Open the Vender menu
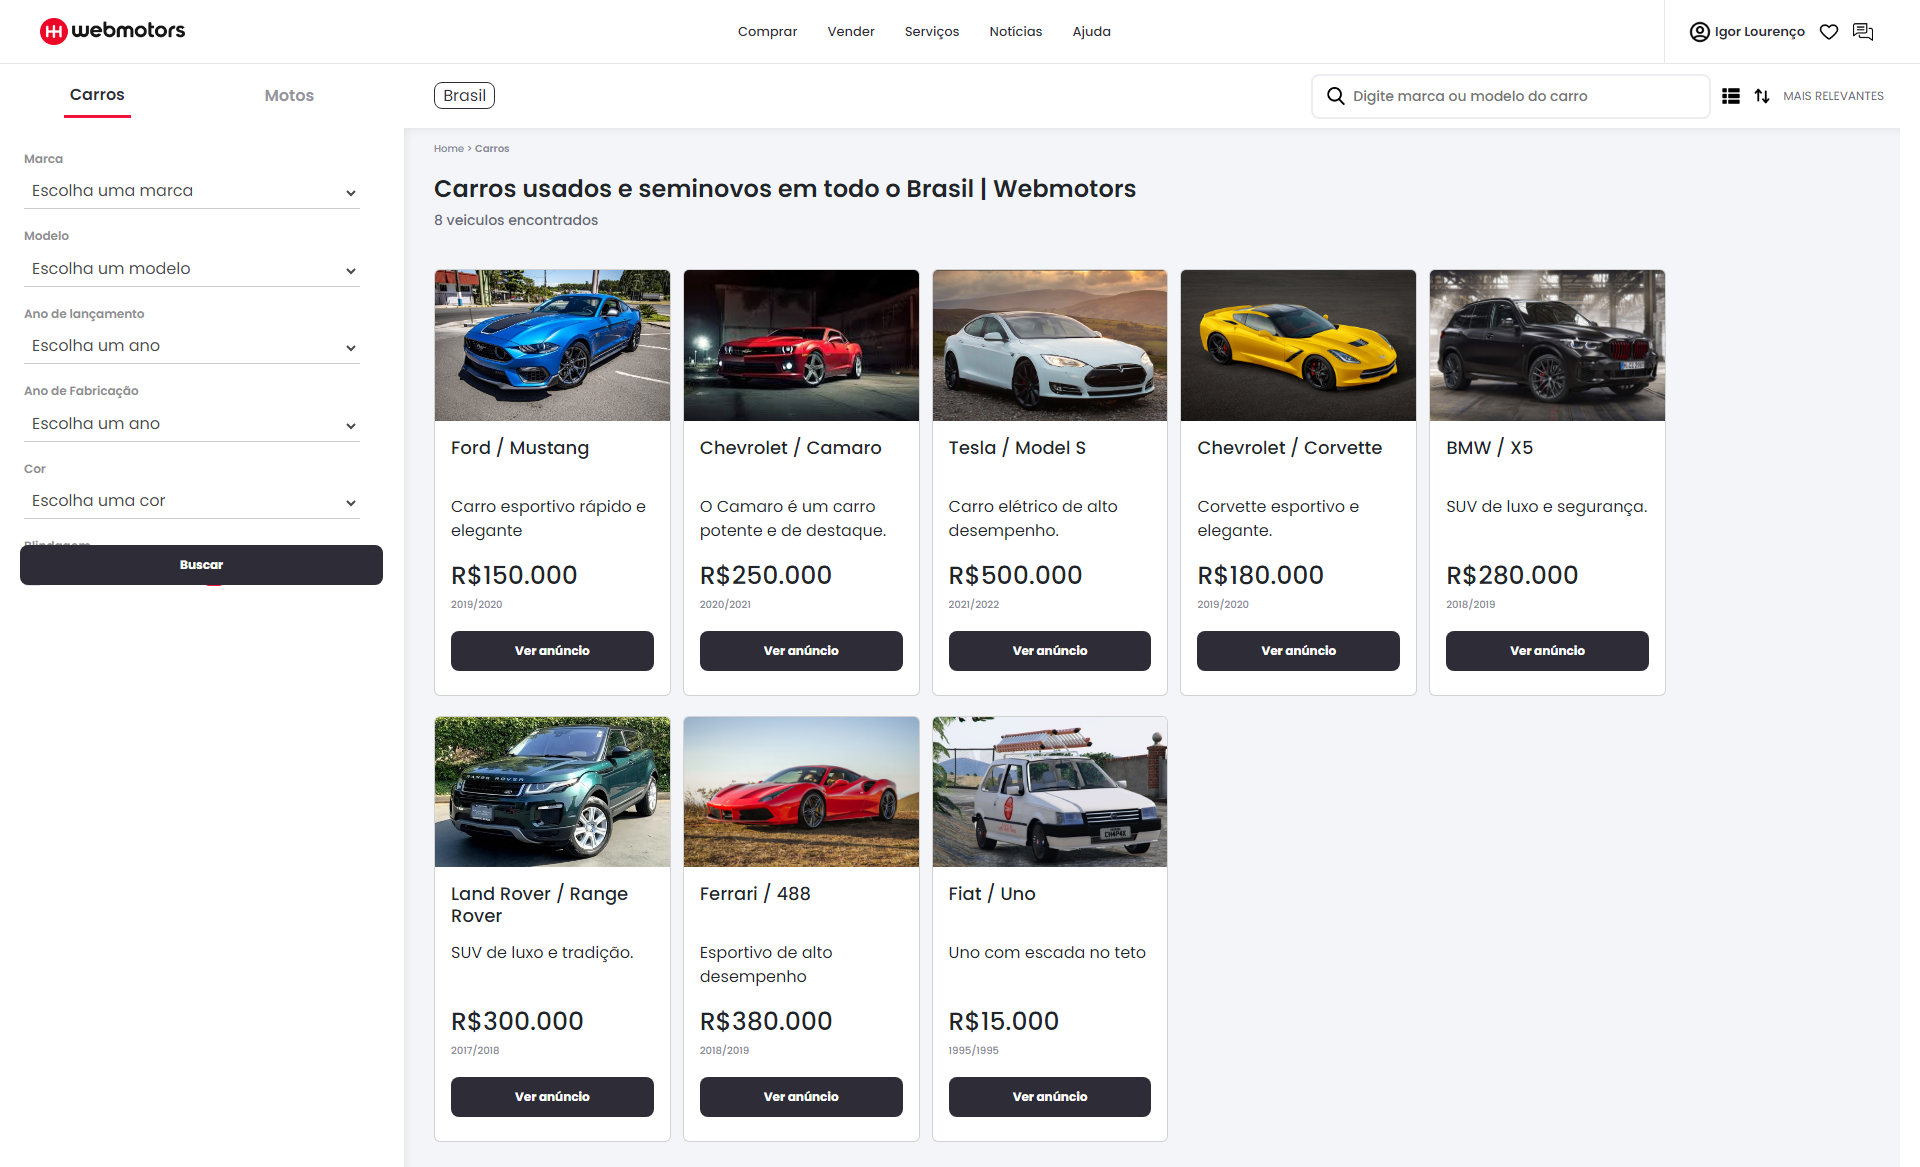The width and height of the screenshot is (1920, 1167). click(x=851, y=32)
